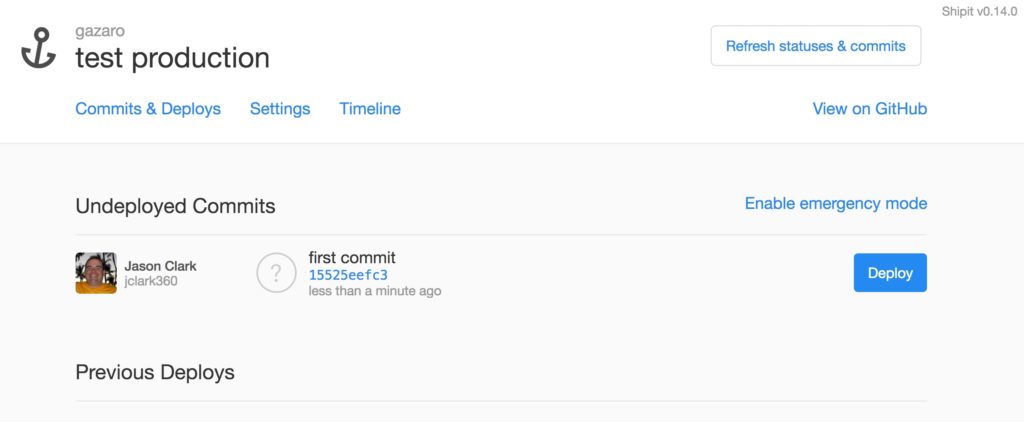Viewport: 1024px width, 422px height.
Task: Switch to the Commits & Deploys tab
Action: pyautogui.click(x=148, y=109)
